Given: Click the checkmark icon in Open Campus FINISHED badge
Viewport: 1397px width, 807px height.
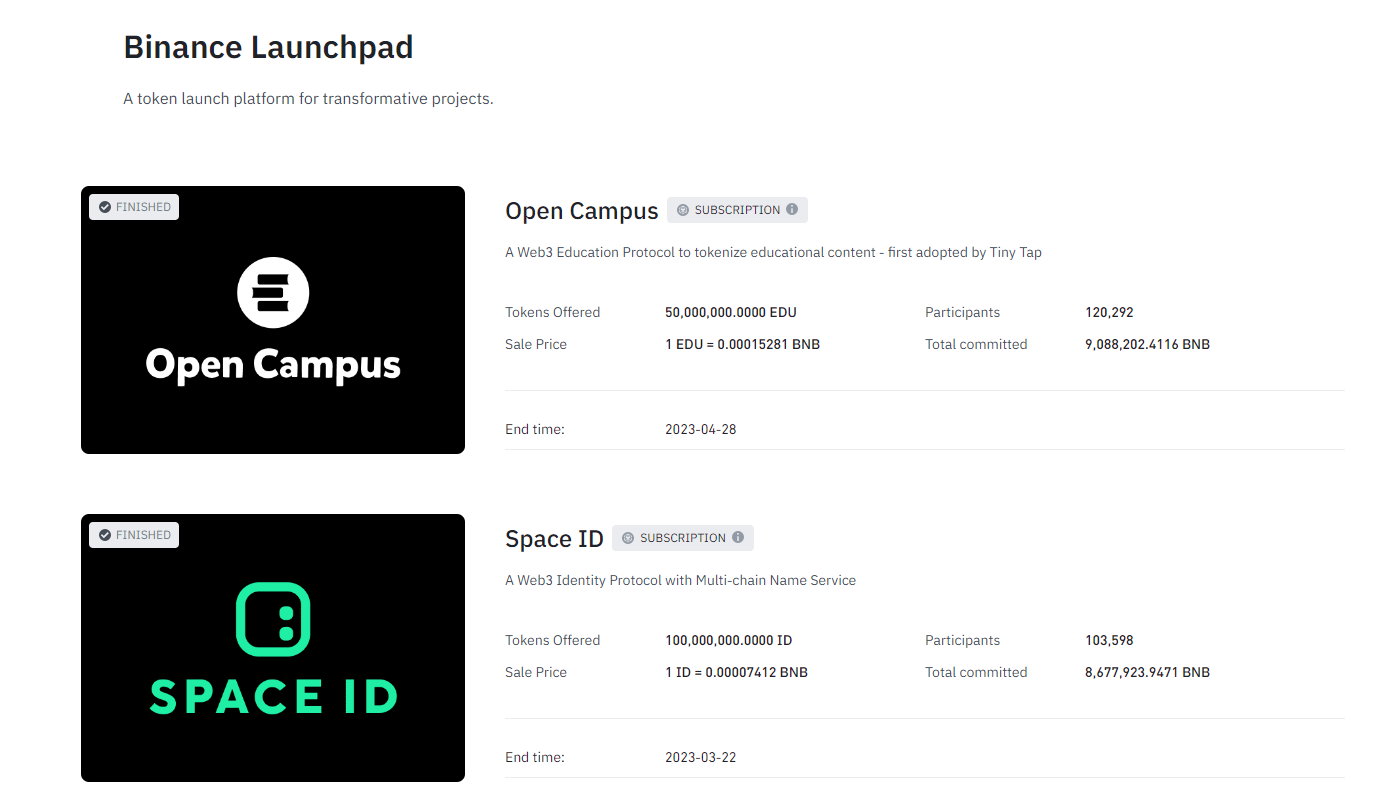Looking at the screenshot, I should coord(104,207).
